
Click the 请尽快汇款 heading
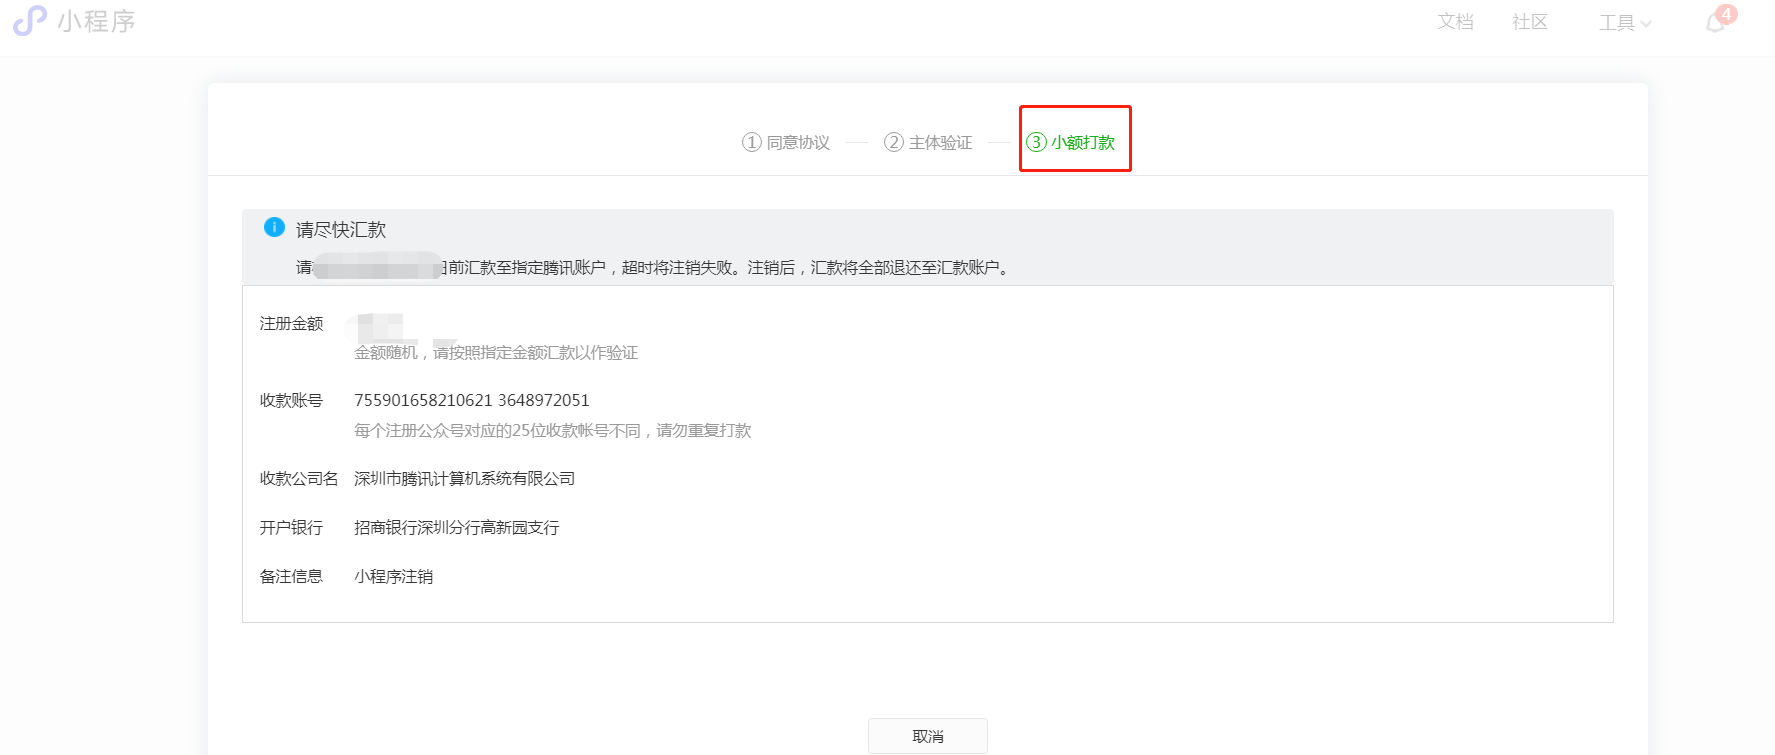(x=341, y=230)
